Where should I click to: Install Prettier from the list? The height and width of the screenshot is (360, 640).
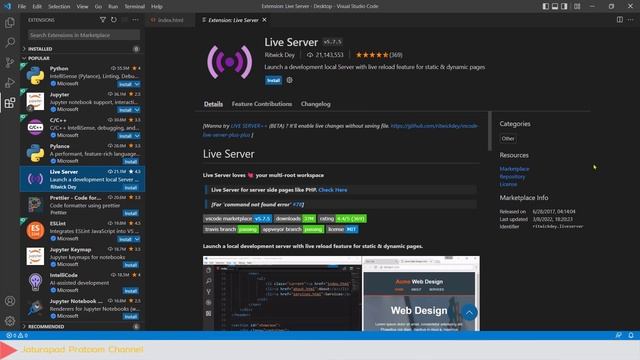pyautogui.click(x=131, y=213)
